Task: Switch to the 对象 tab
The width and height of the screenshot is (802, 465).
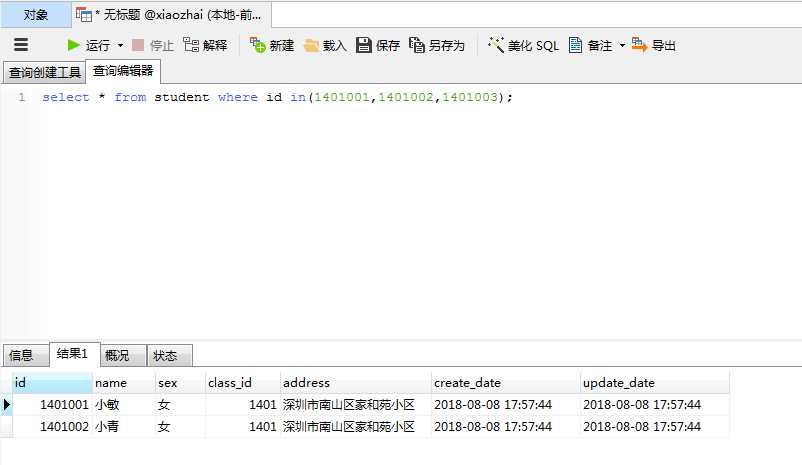Action: (x=36, y=15)
